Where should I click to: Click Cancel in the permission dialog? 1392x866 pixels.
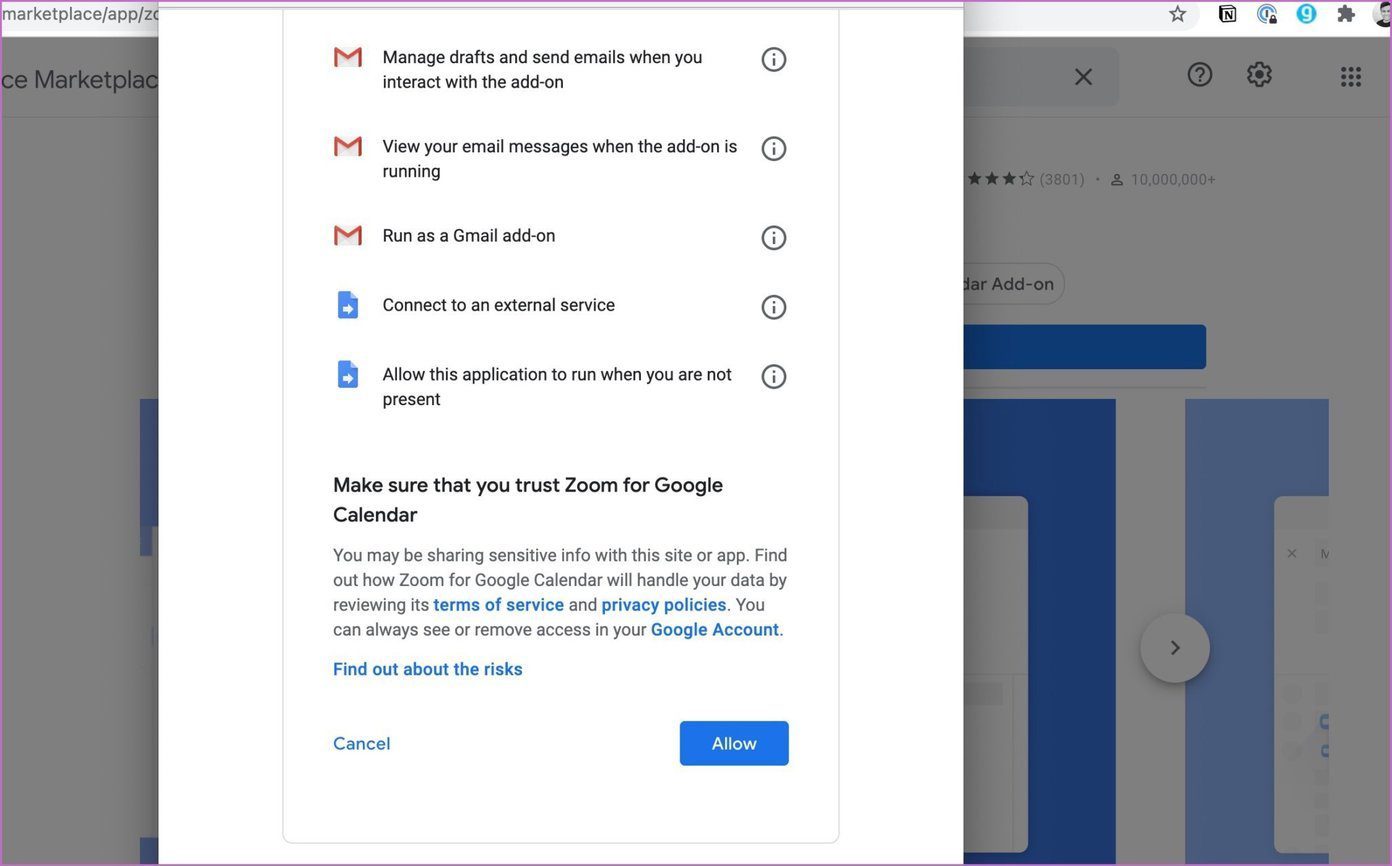coord(362,743)
